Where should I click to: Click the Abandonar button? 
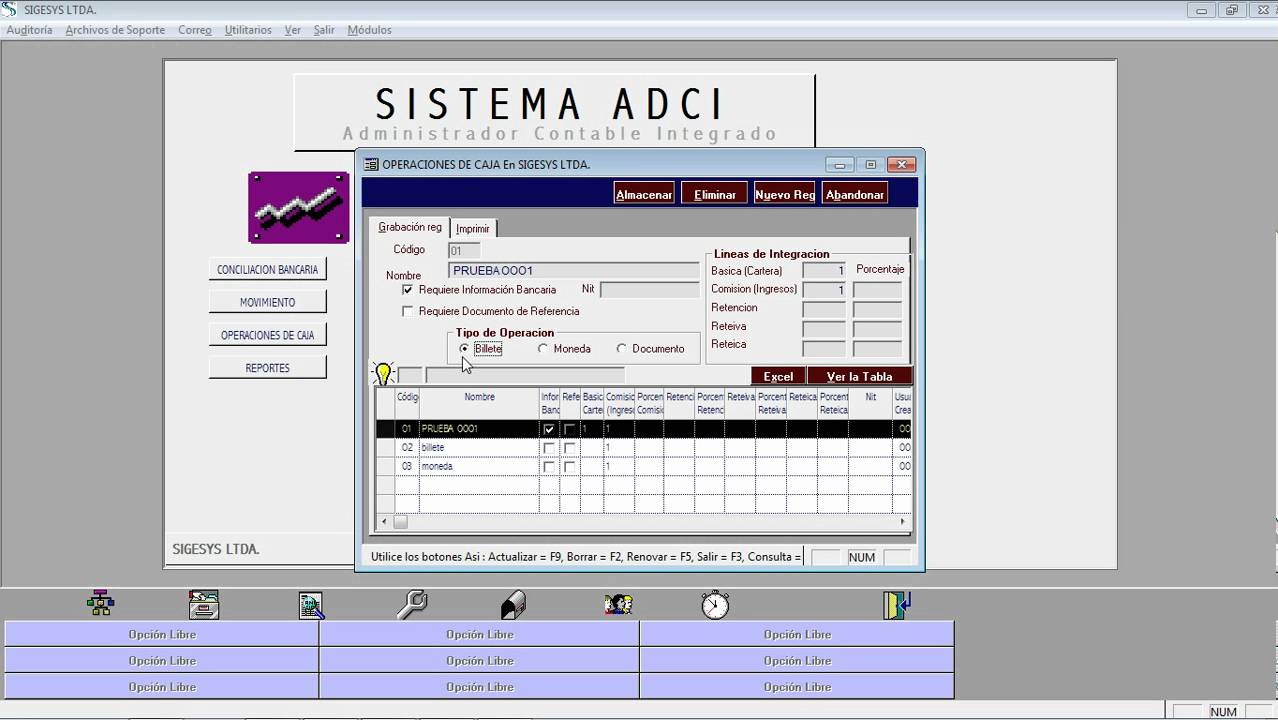click(x=855, y=194)
